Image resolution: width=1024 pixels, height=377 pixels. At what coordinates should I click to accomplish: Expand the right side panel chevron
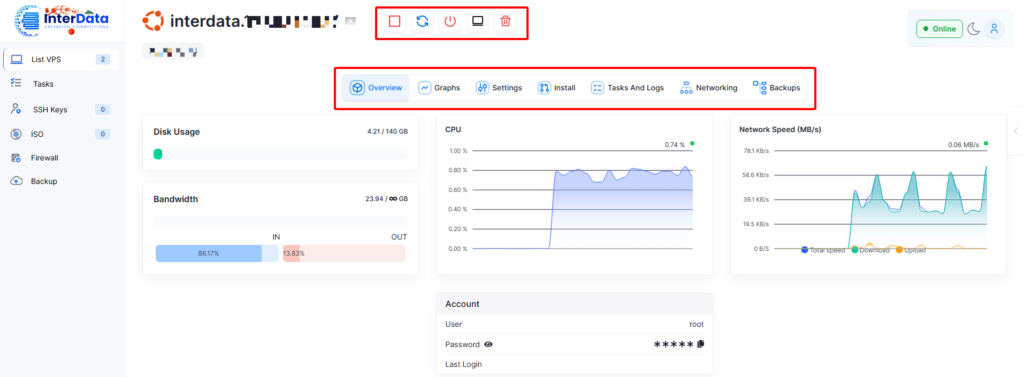coord(1016,131)
